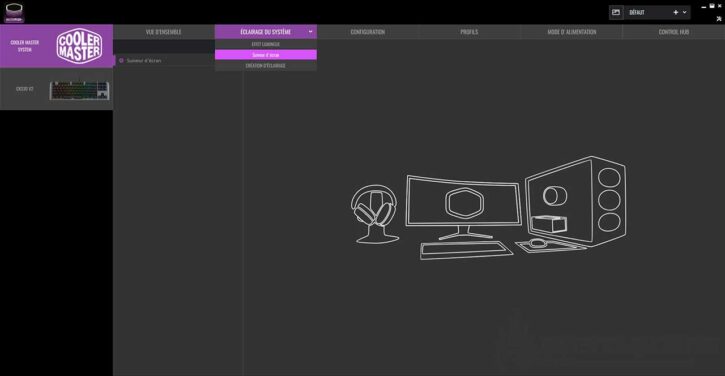Screen dimensions: 725x376
Task: Click the MasterPlus app logo icon
Action: [x=14, y=12]
